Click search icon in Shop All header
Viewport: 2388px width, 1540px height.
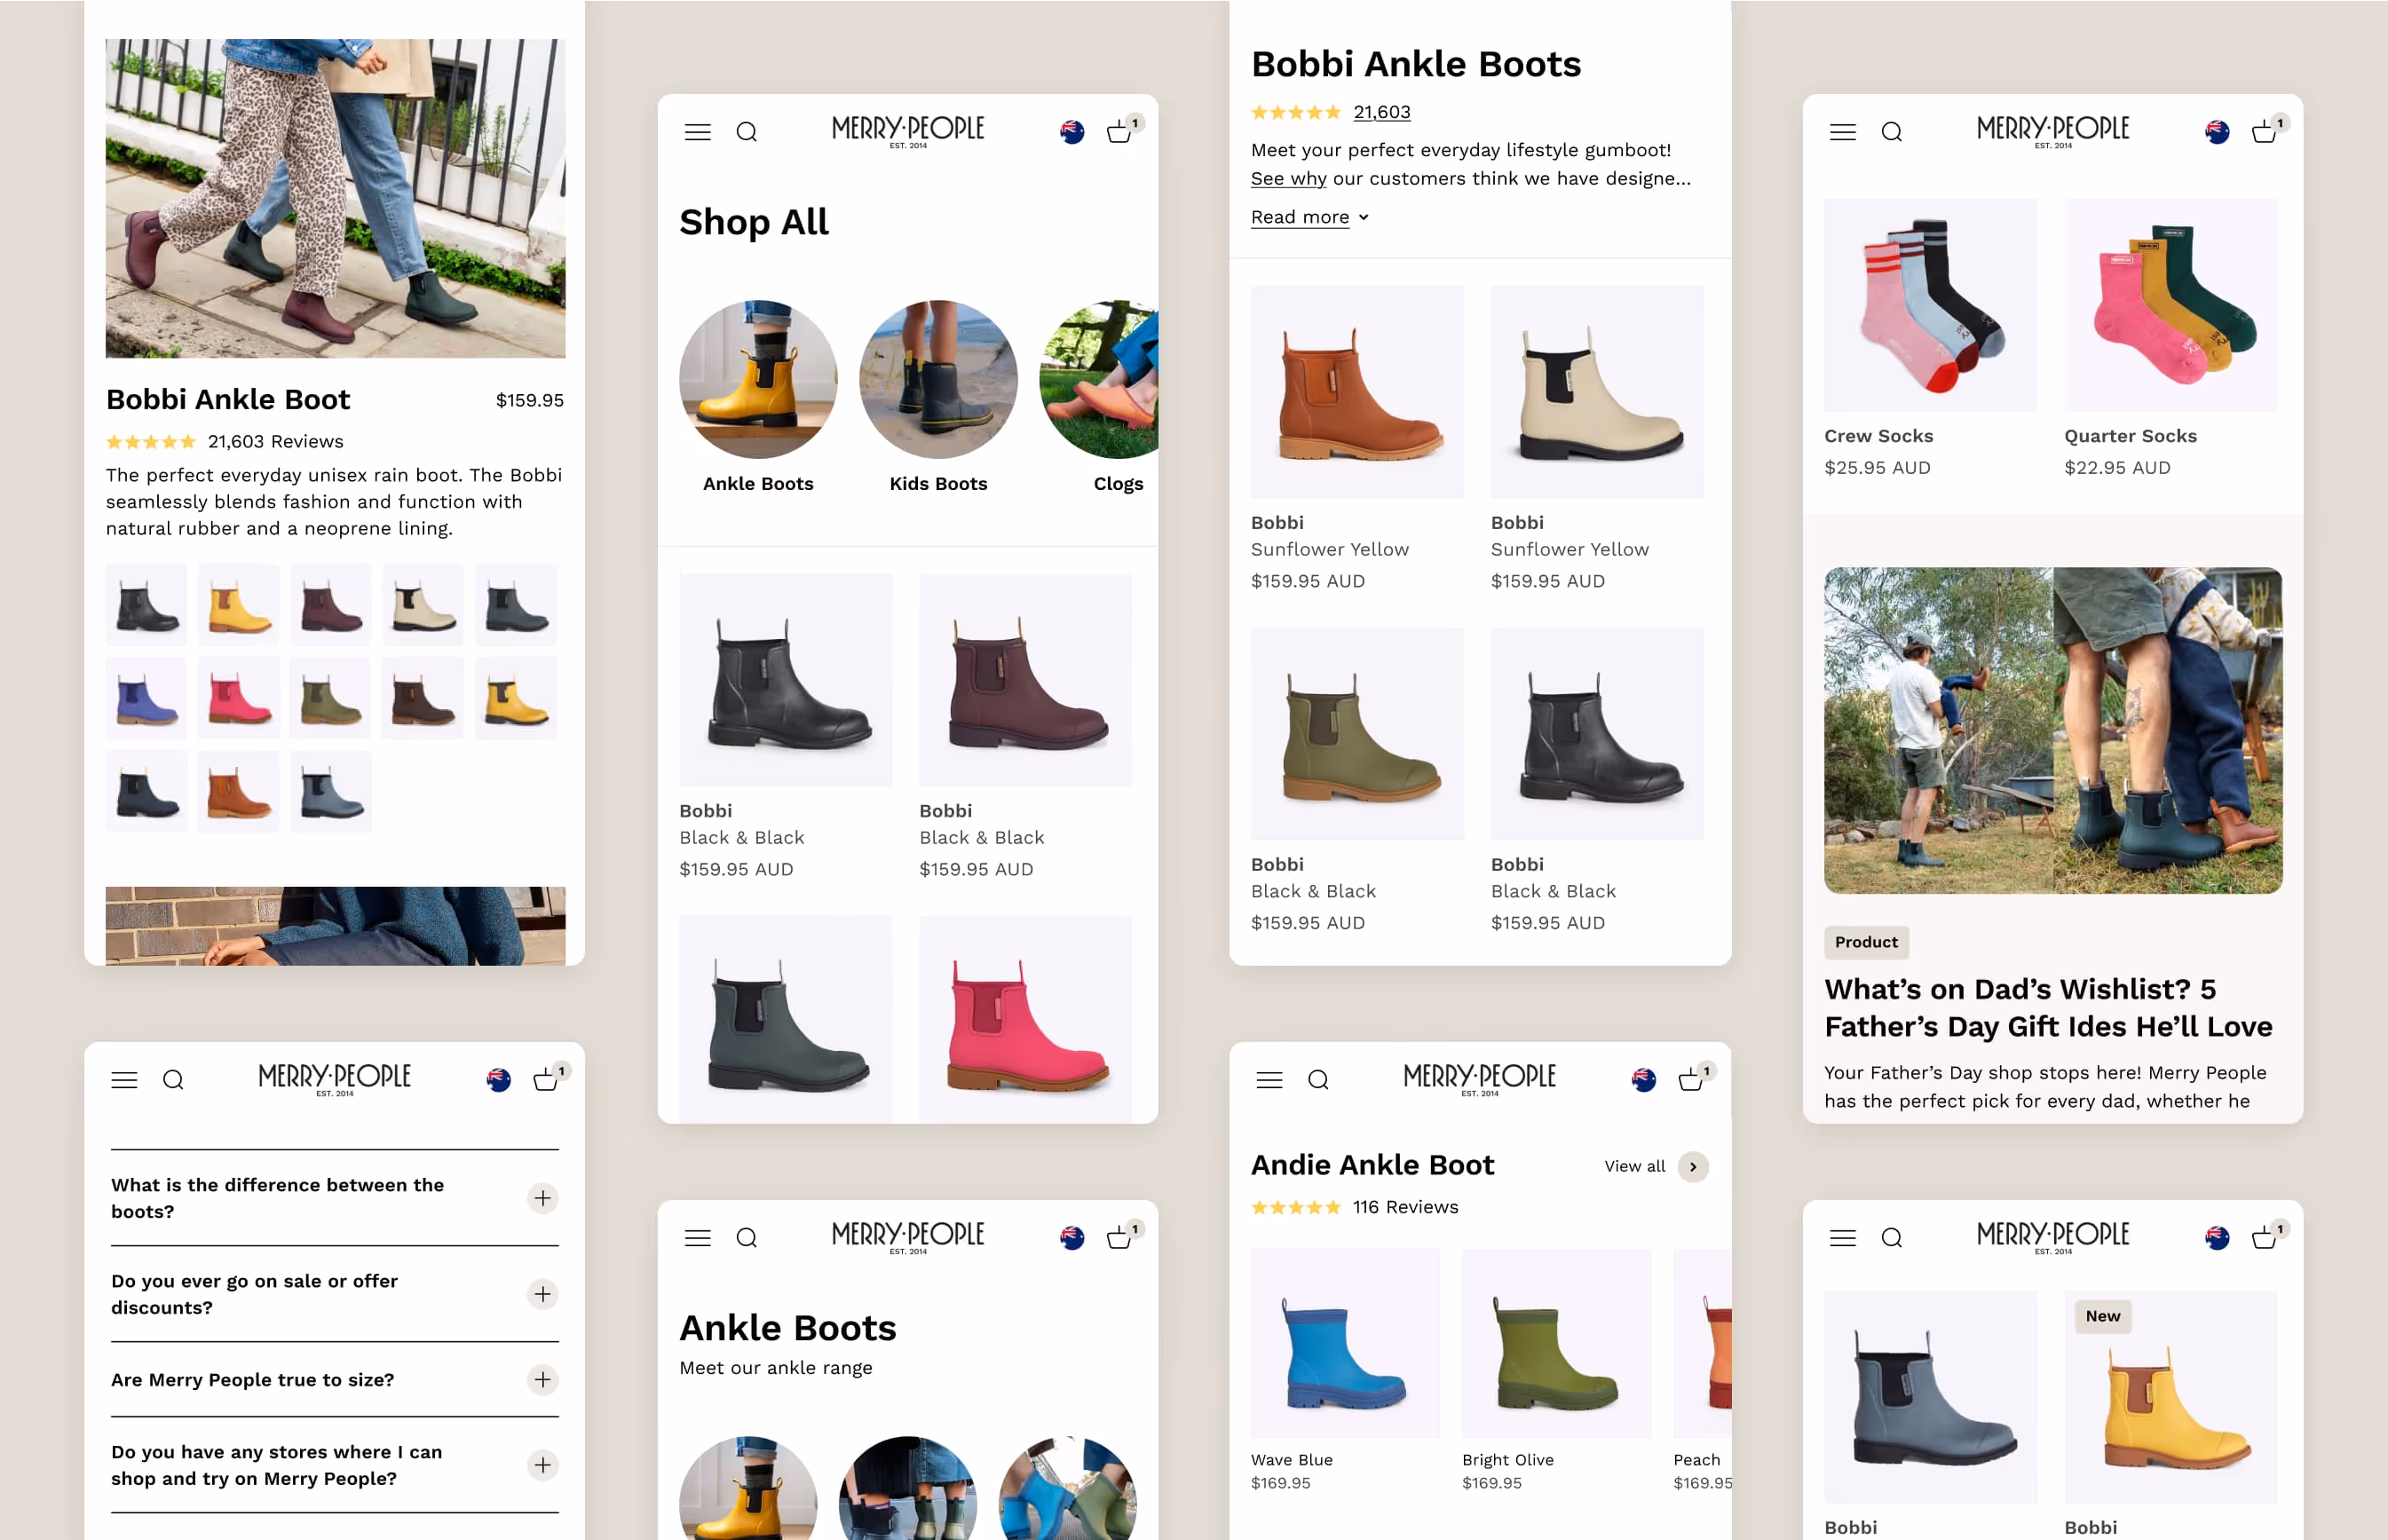(x=746, y=132)
